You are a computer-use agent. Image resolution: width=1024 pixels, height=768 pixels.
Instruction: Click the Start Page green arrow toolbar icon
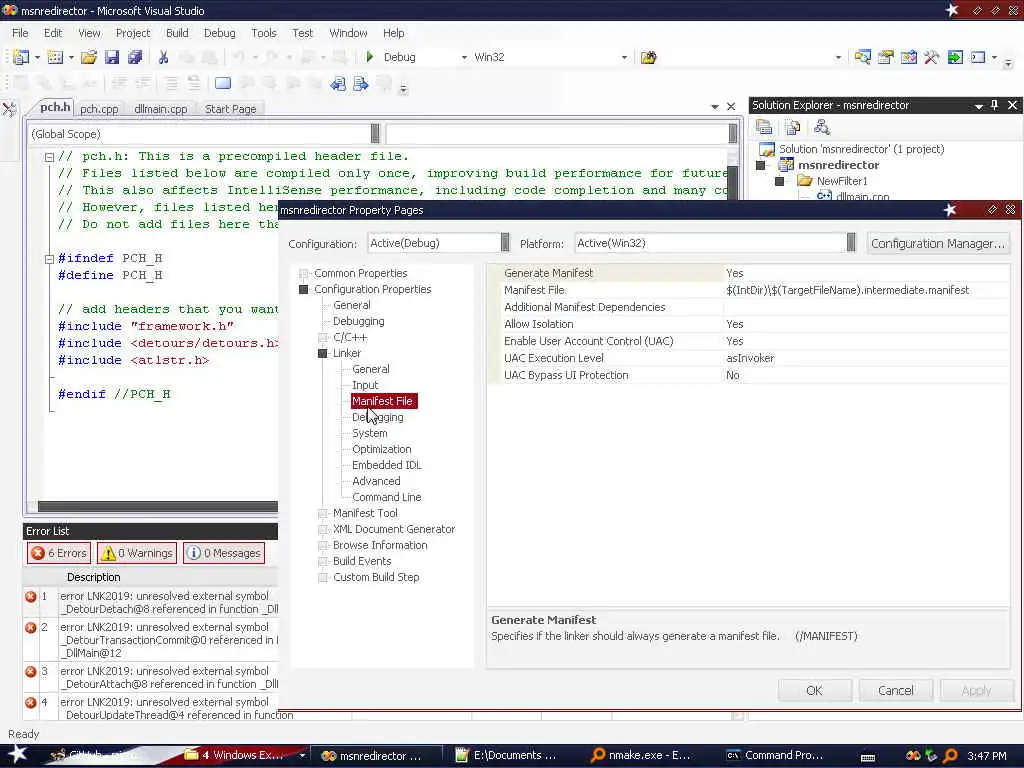pyautogui.click(x=955, y=57)
